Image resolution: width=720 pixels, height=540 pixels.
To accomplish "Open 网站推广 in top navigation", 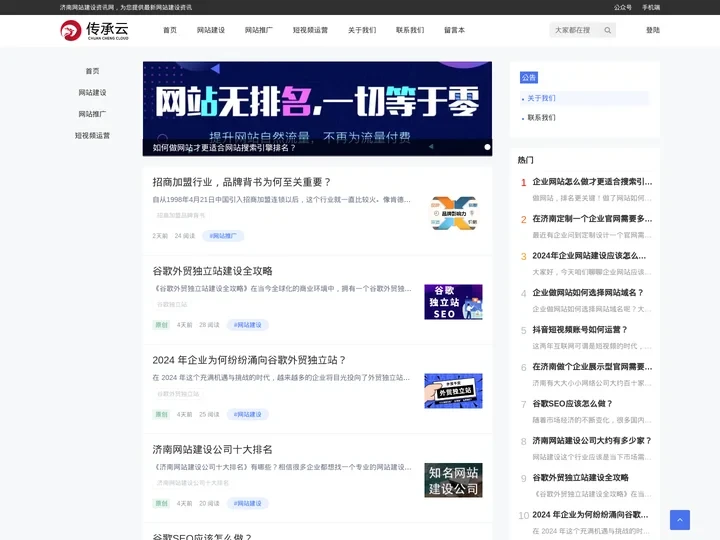I will point(259,30).
